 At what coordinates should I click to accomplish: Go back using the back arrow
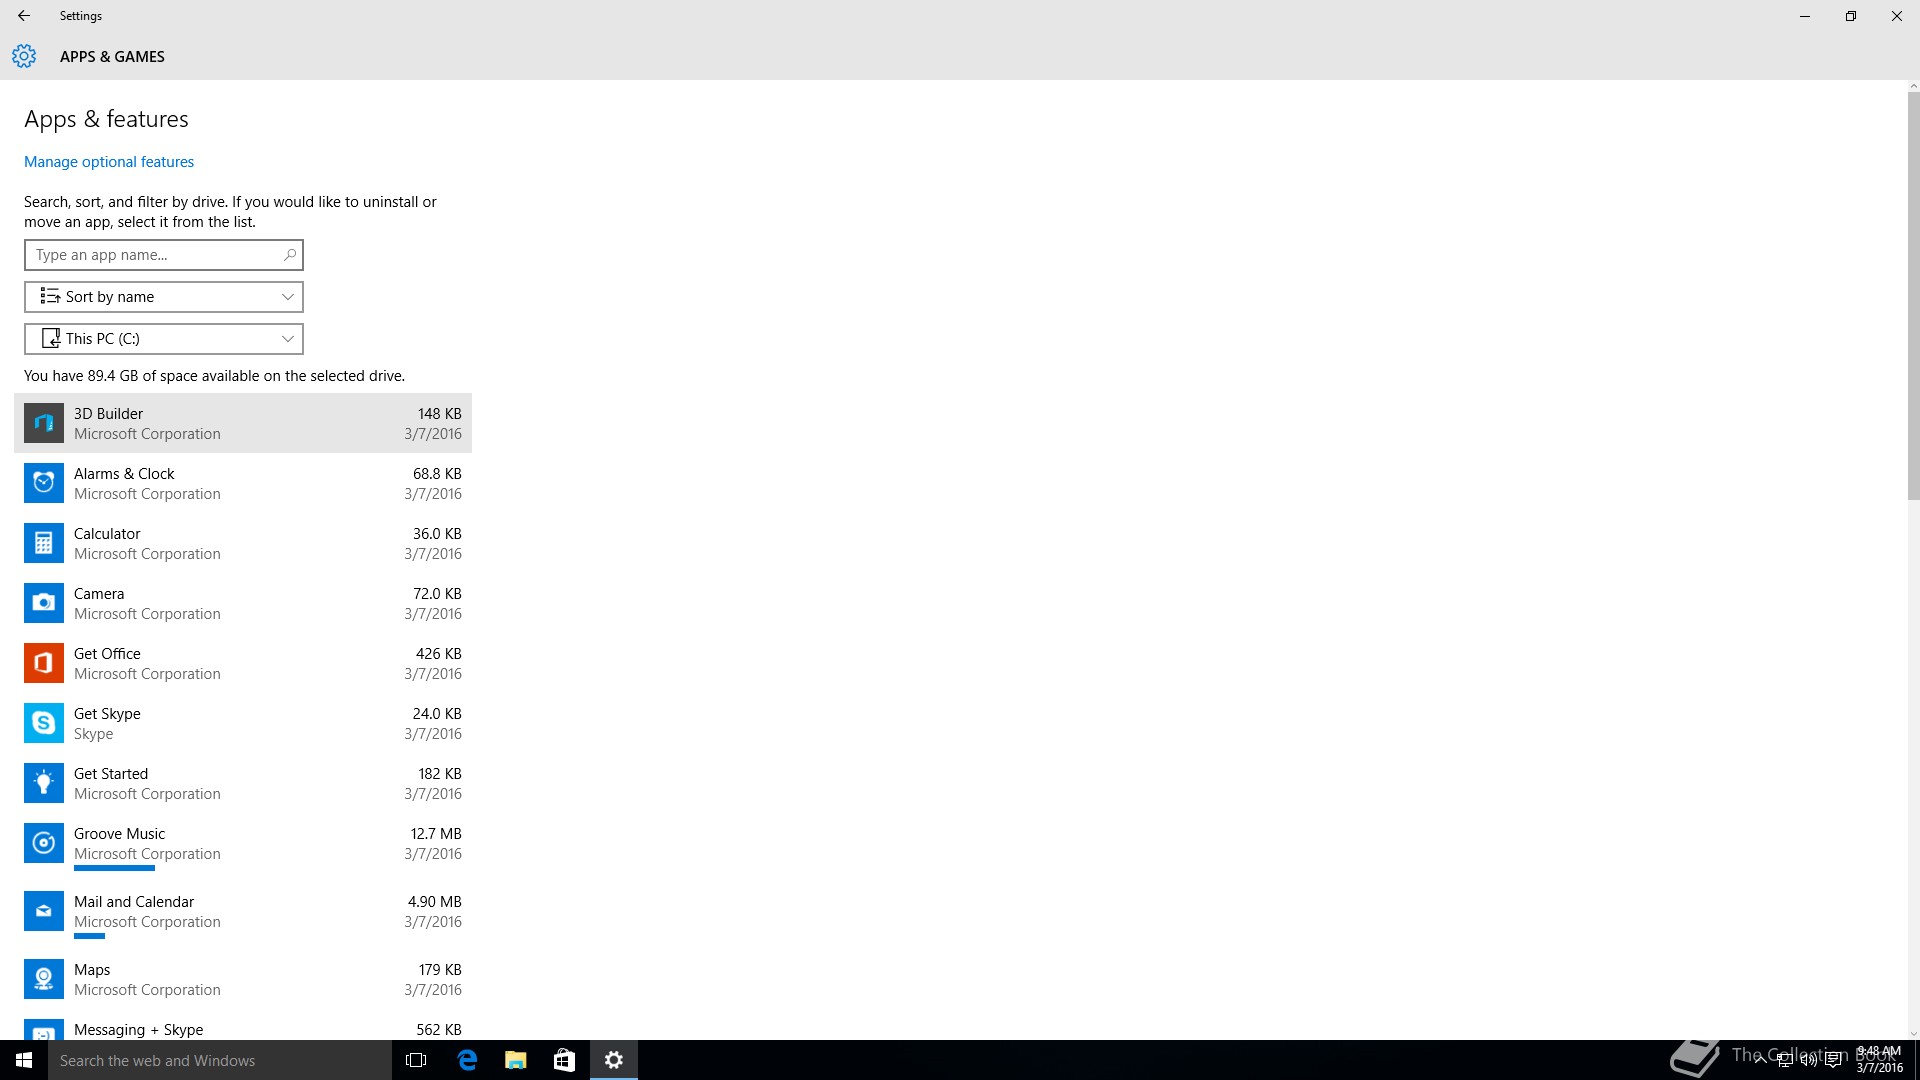pos(24,16)
